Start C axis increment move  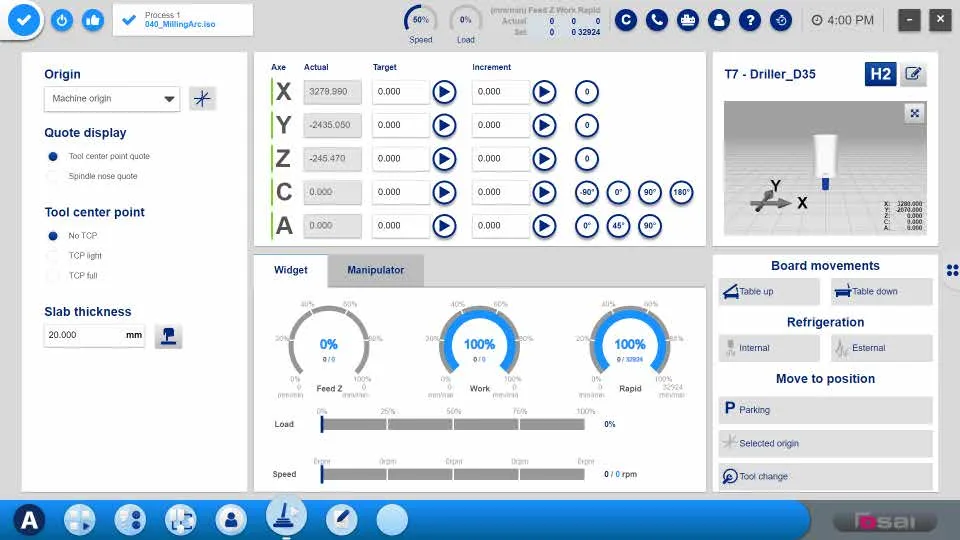coord(544,192)
